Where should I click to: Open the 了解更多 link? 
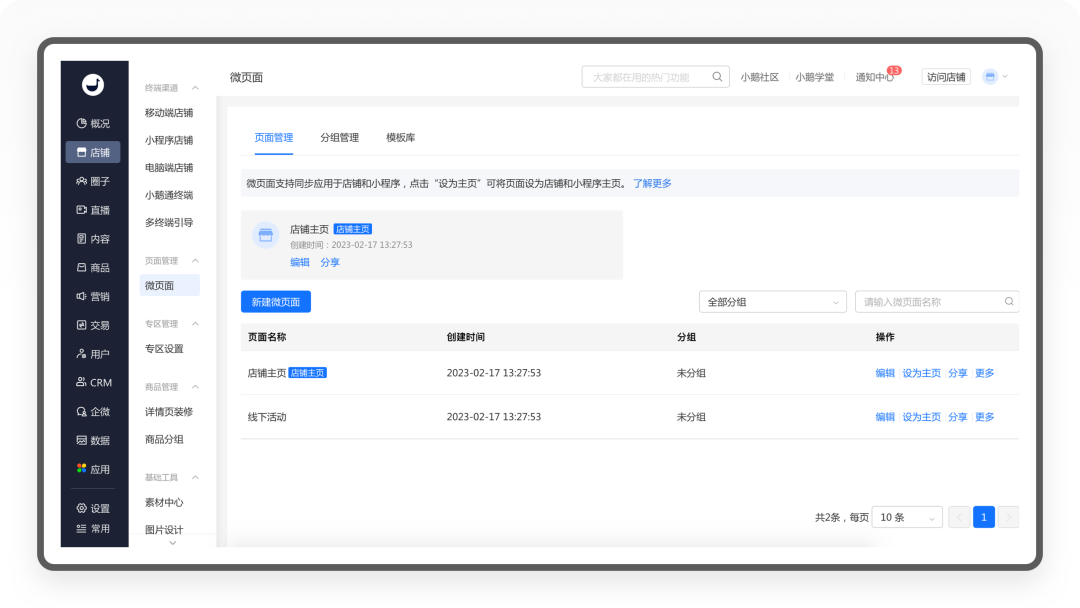tap(652, 183)
